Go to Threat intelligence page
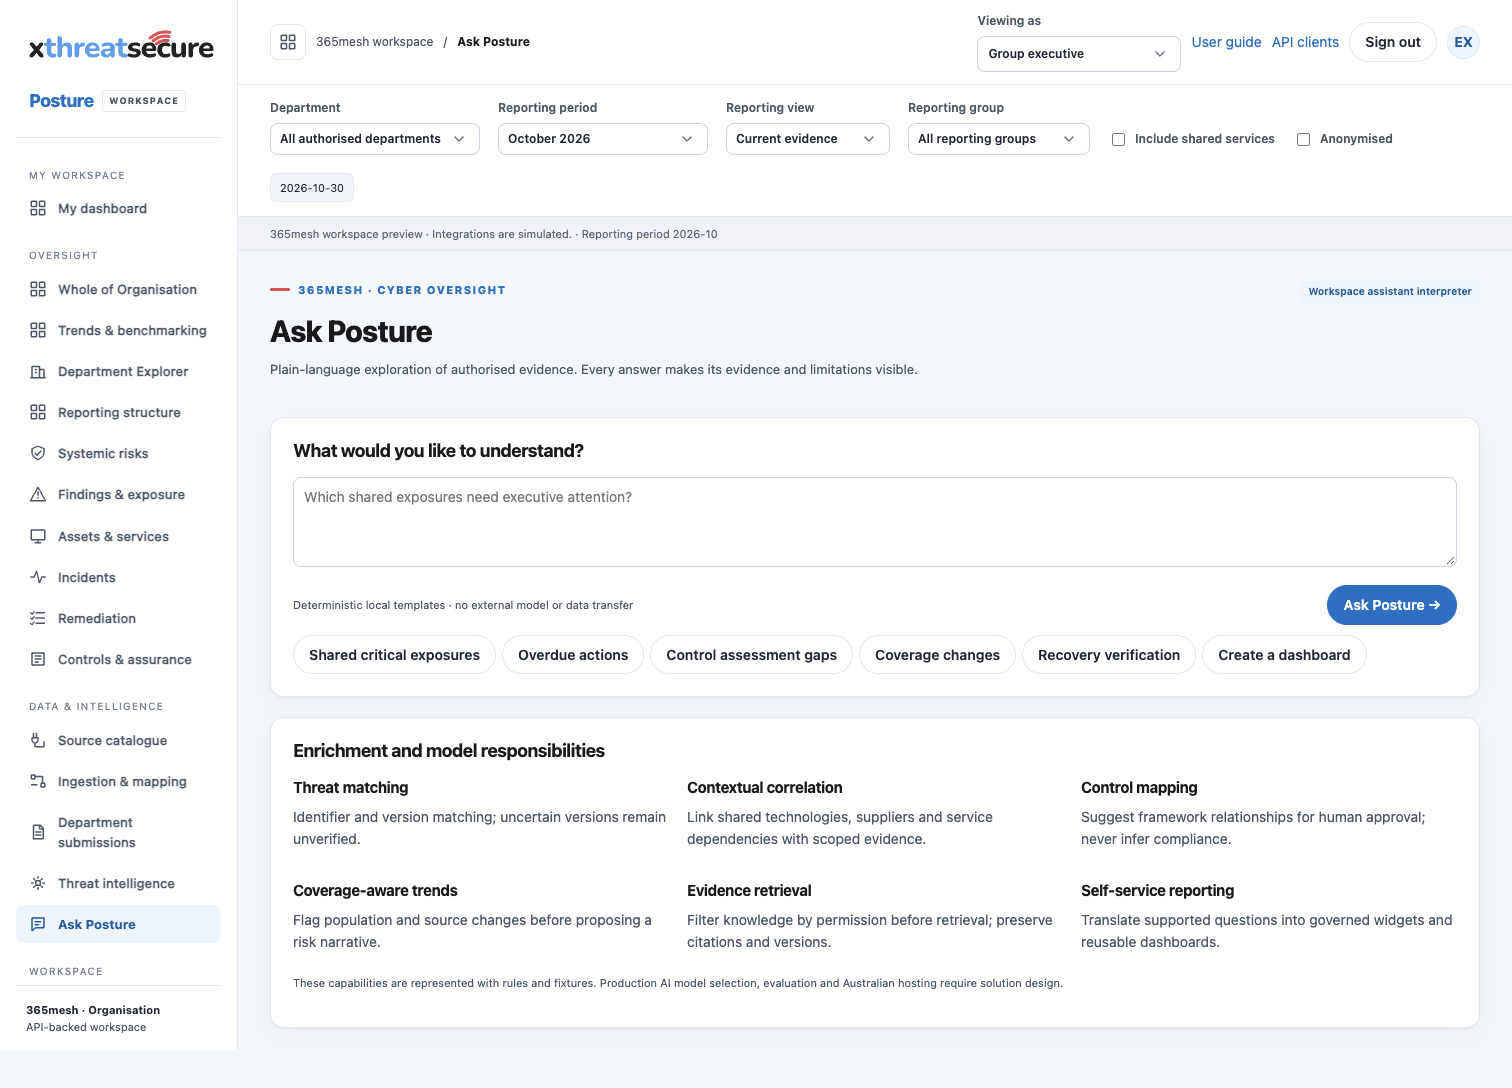This screenshot has width=1512, height=1088. point(118,883)
